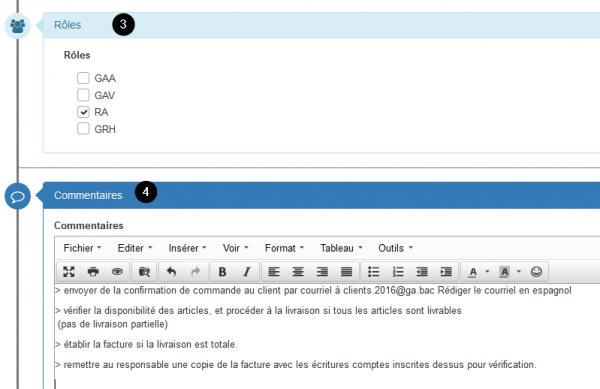Open the Tableau menu

[x=341, y=248]
